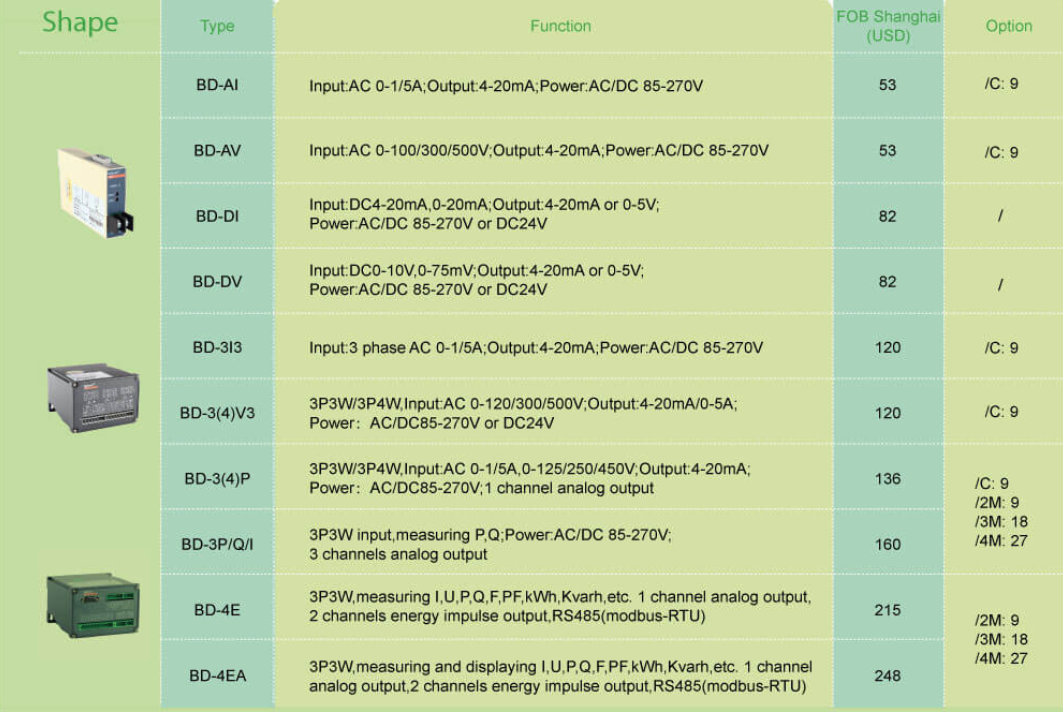Click the 'BD-3(4)V3' type cell

[x=217, y=413]
